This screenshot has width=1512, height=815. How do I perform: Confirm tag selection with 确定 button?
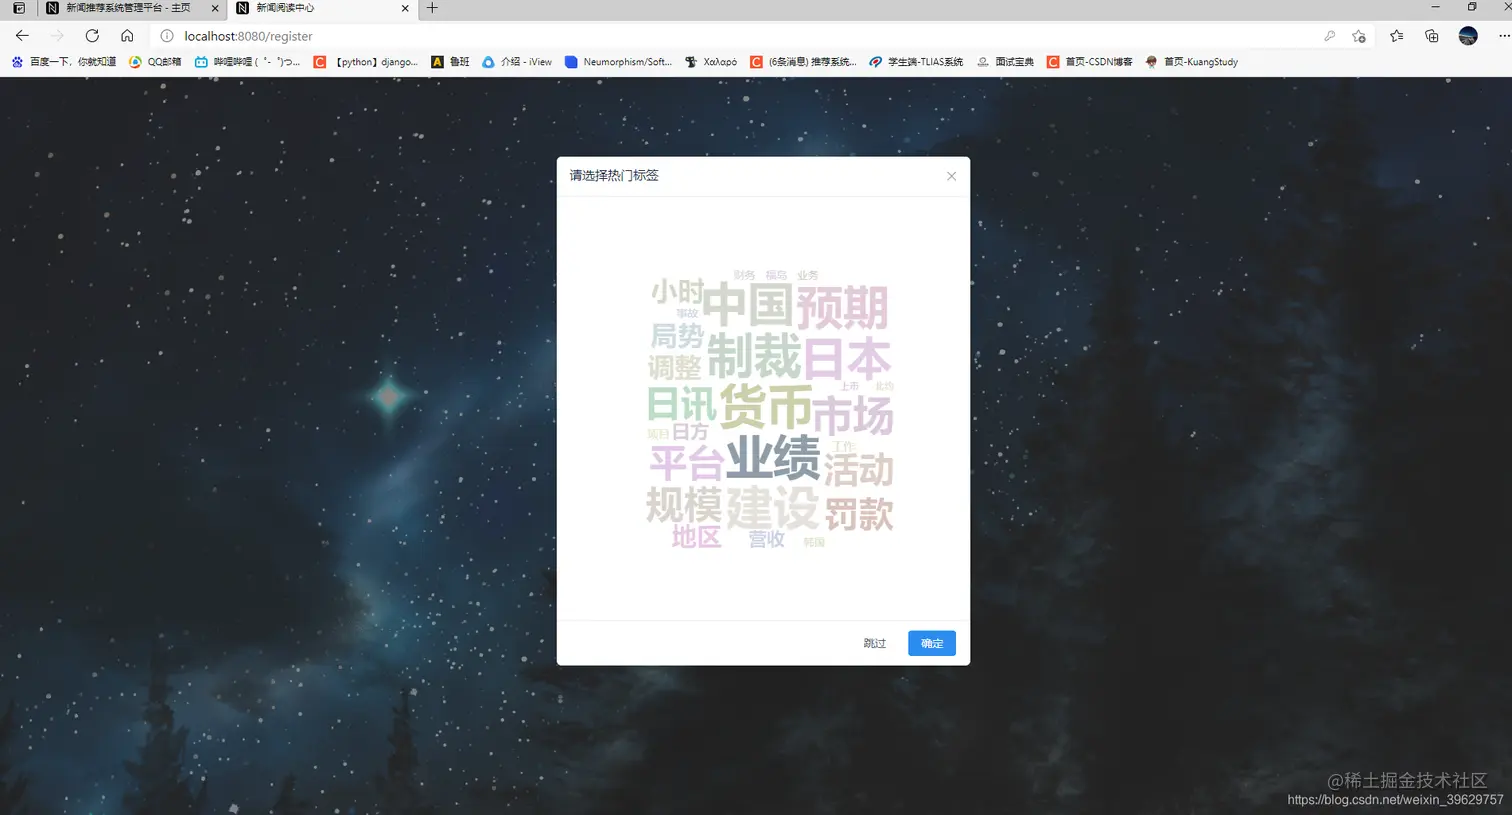(x=930, y=643)
